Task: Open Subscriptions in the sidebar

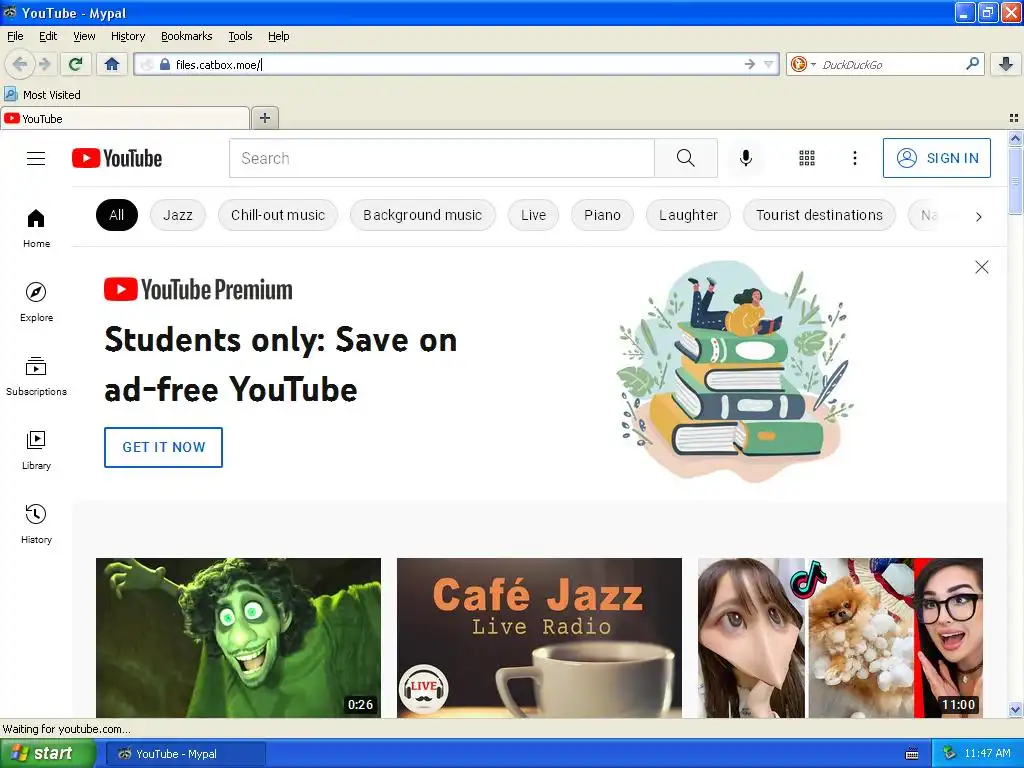Action: click(x=36, y=377)
